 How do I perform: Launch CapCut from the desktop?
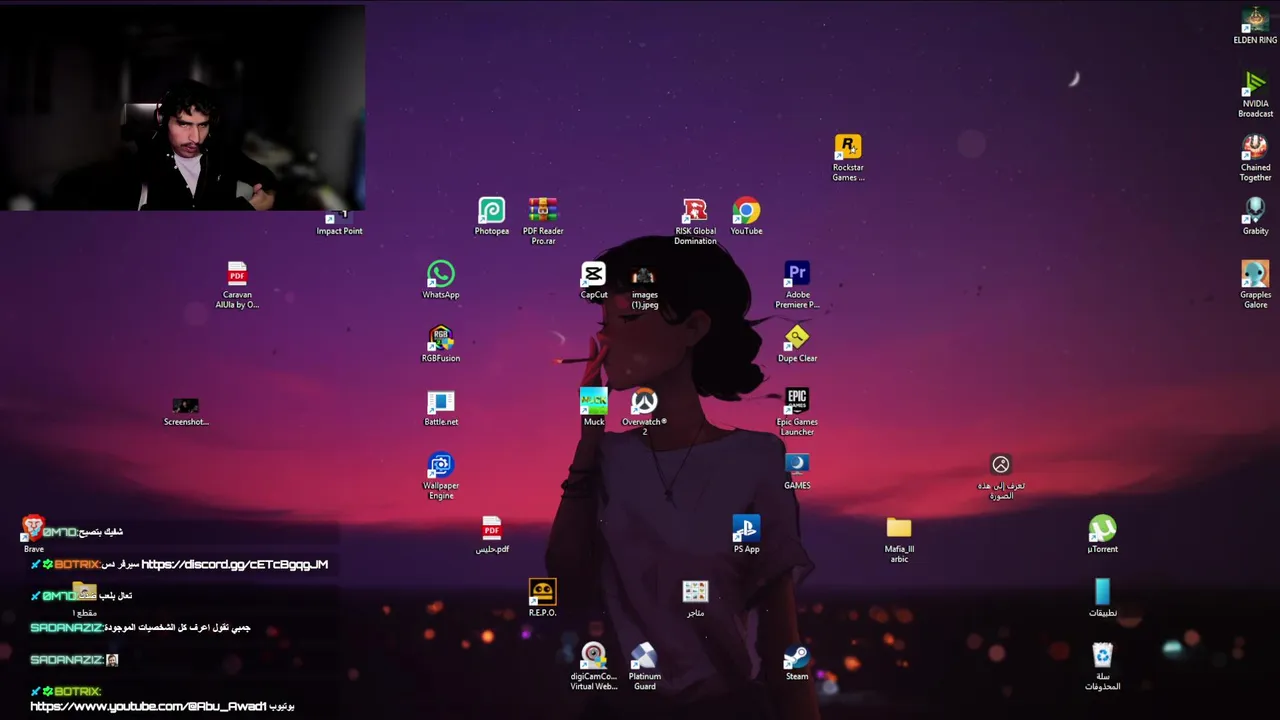click(594, 280)
